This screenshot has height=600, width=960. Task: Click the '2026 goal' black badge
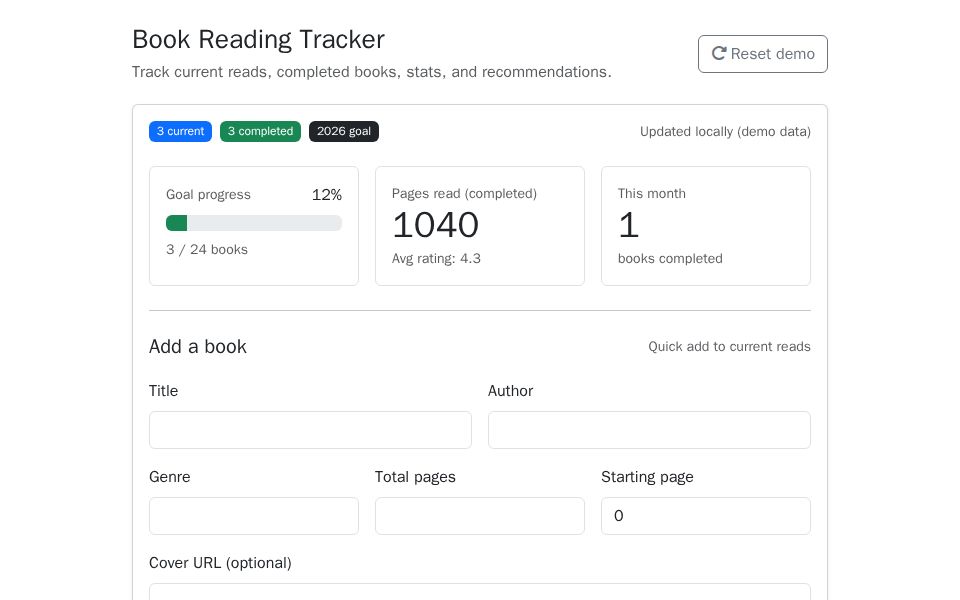coord(344,131)
